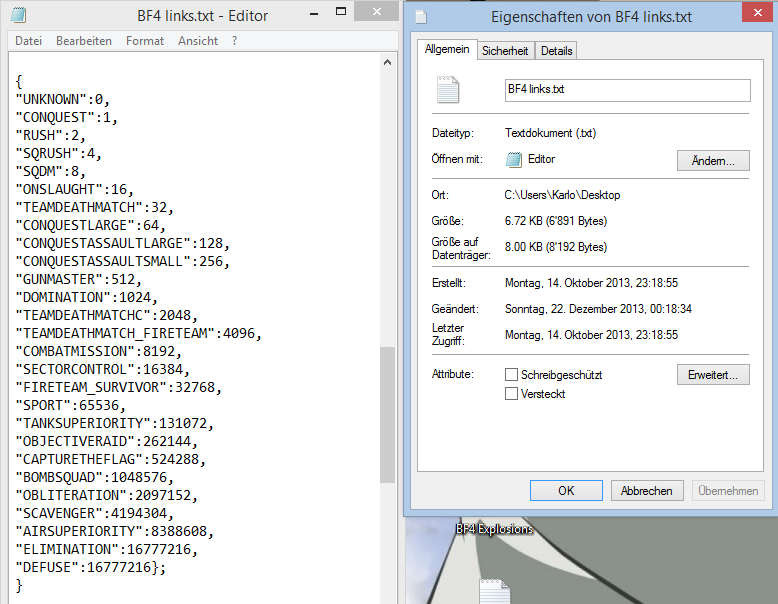Click the line "OBLITERATION":2097152,
Image resolution: width=778 pixels, height=604 pixels.
point(107,495)
